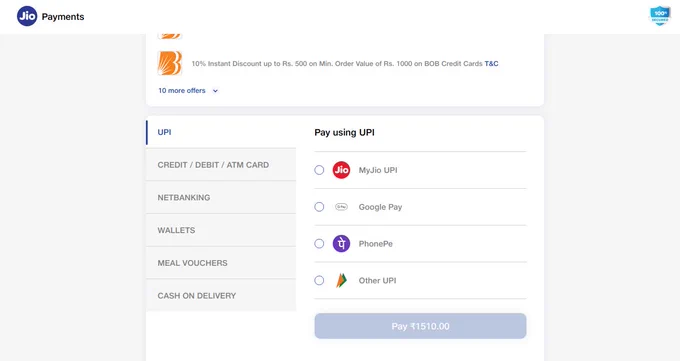Click the red MyJio UPI logo

tap(341, 170)
